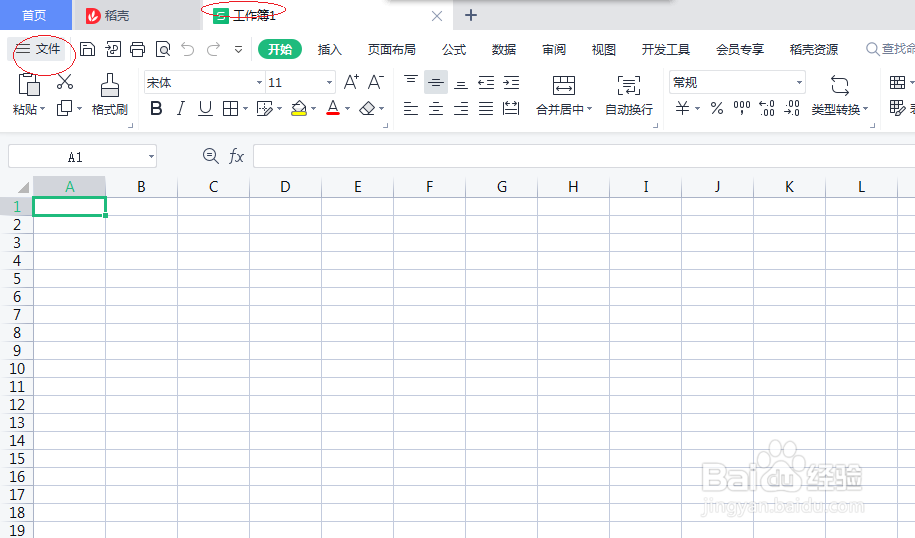Open the 稻壳 document tab

137,15
